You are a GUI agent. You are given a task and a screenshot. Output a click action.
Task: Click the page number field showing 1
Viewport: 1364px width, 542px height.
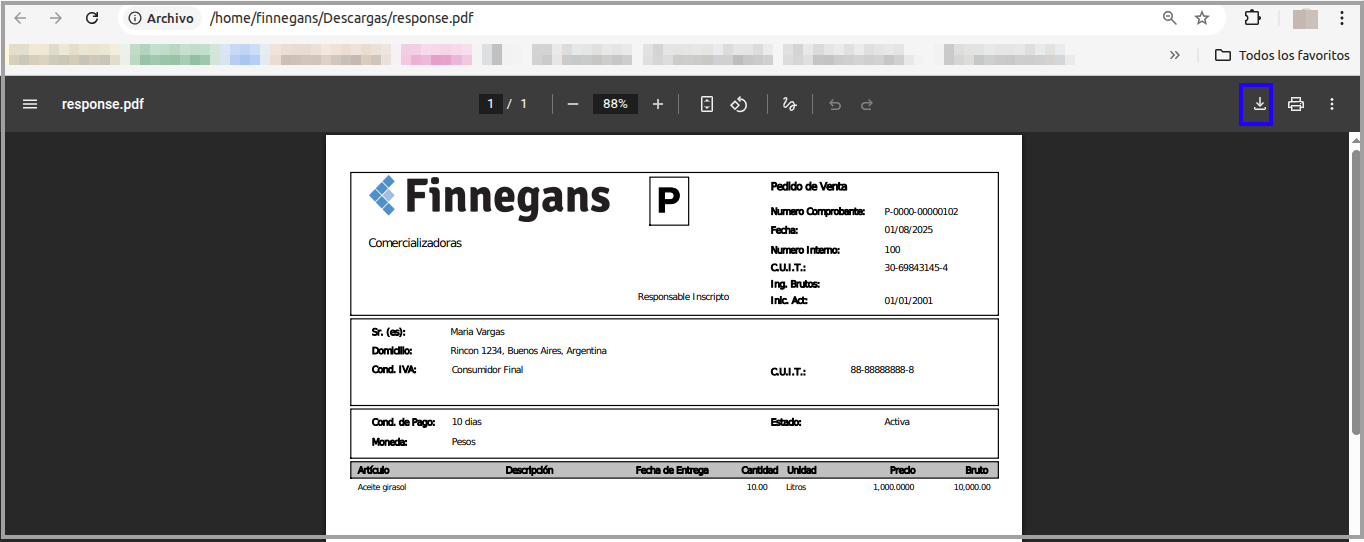(x=490, y=104)
